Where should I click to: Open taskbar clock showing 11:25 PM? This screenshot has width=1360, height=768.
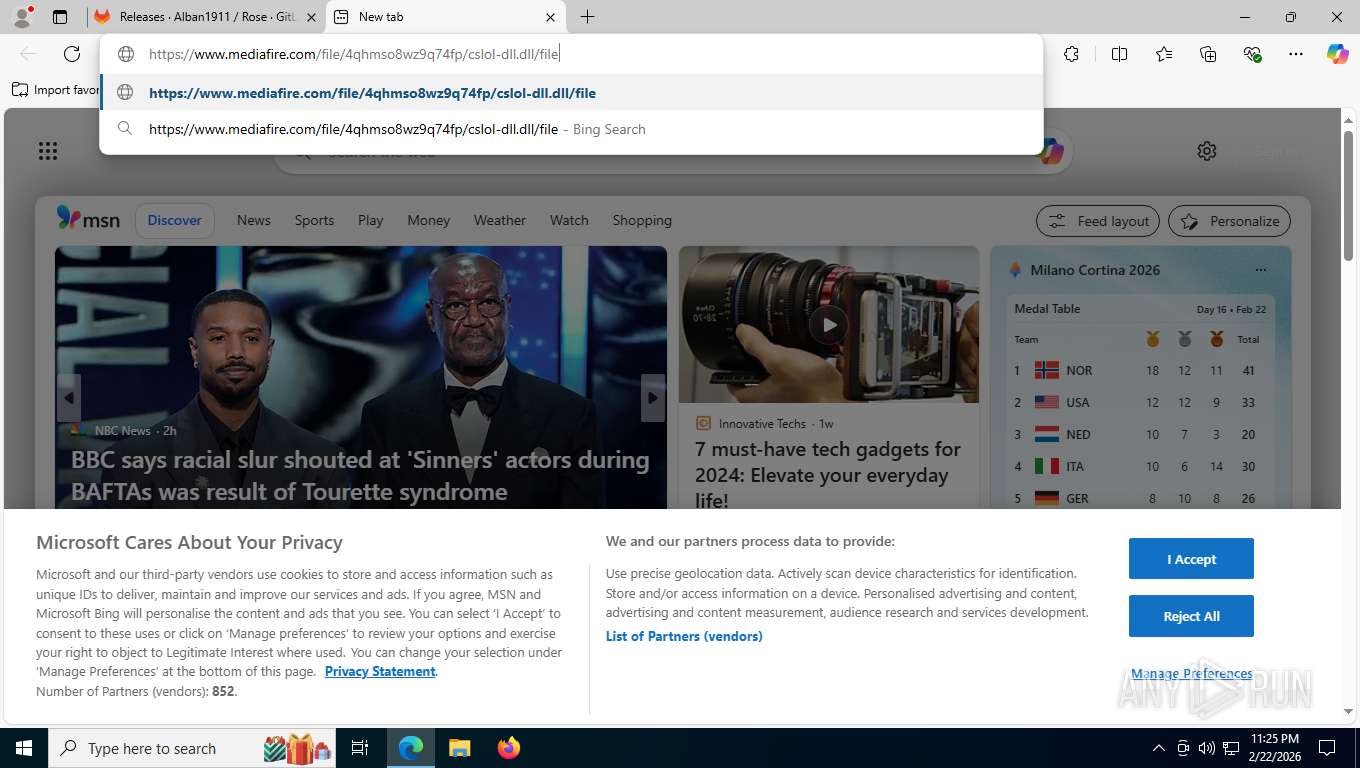pos(1274,748)
